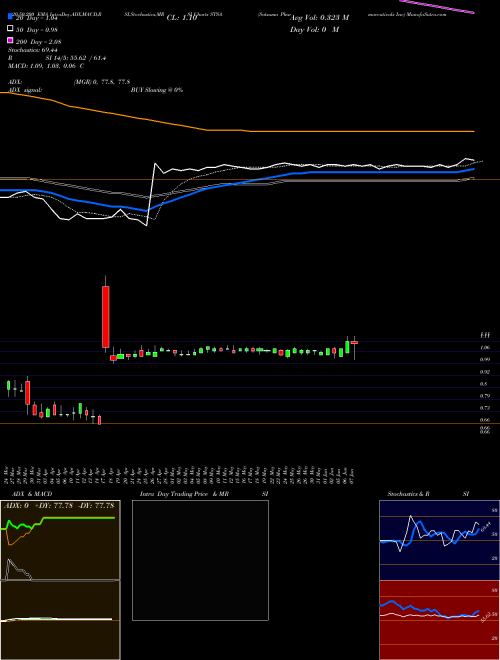Click the white 50 Day legend swatch
Screen dimensions: 500x660
coord(10,29)
